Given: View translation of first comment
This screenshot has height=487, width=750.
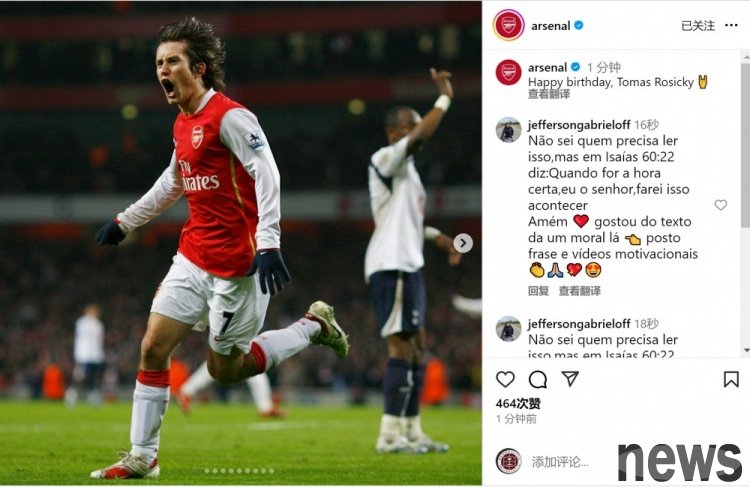Looking at the screenshot, I should pos(579,291).
